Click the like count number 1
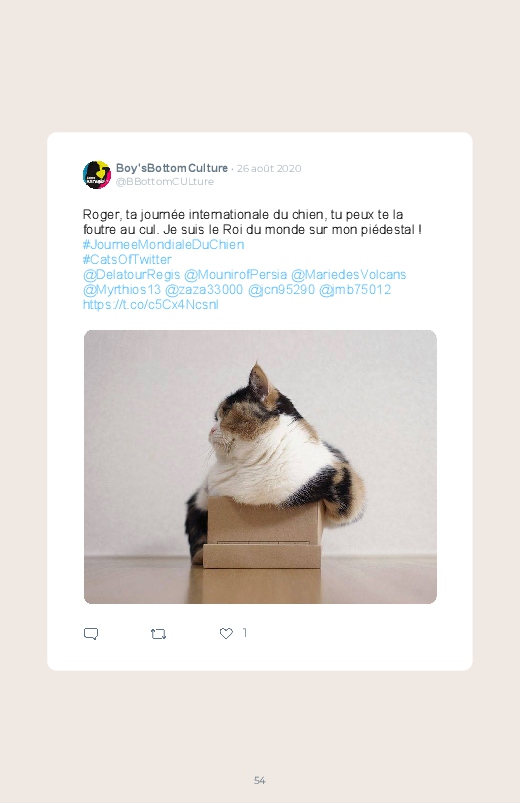This screenshot has height=803, width=520. point(245,633)
